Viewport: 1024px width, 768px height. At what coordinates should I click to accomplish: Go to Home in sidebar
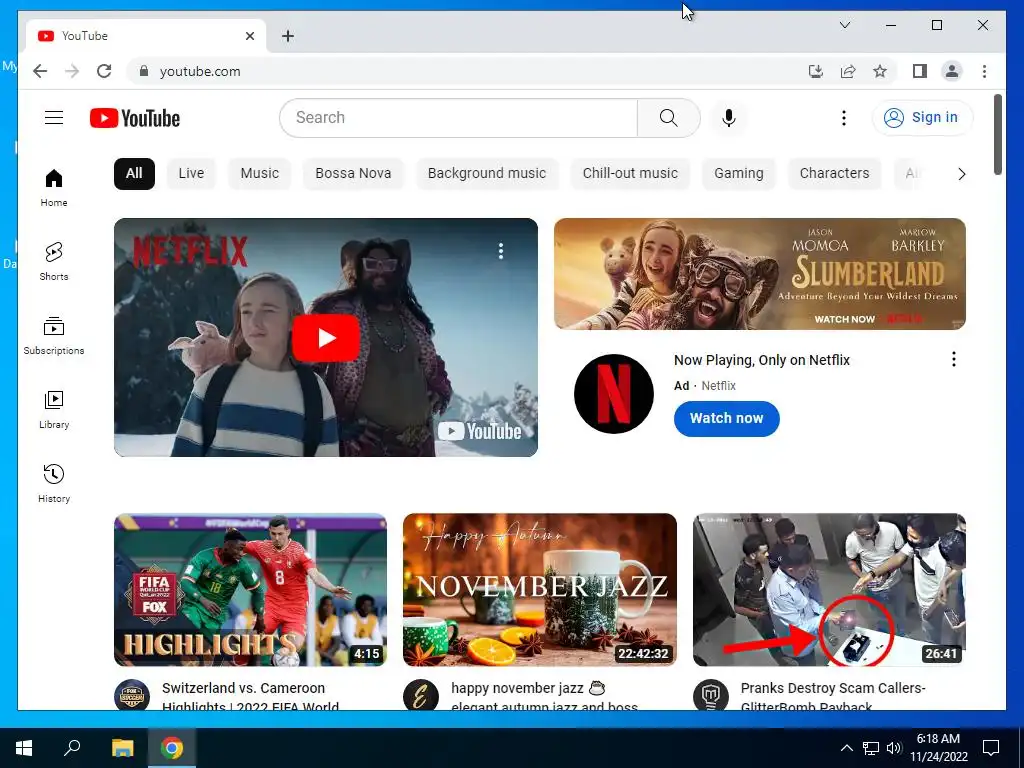pyautogui.click(x=54, y=188)
